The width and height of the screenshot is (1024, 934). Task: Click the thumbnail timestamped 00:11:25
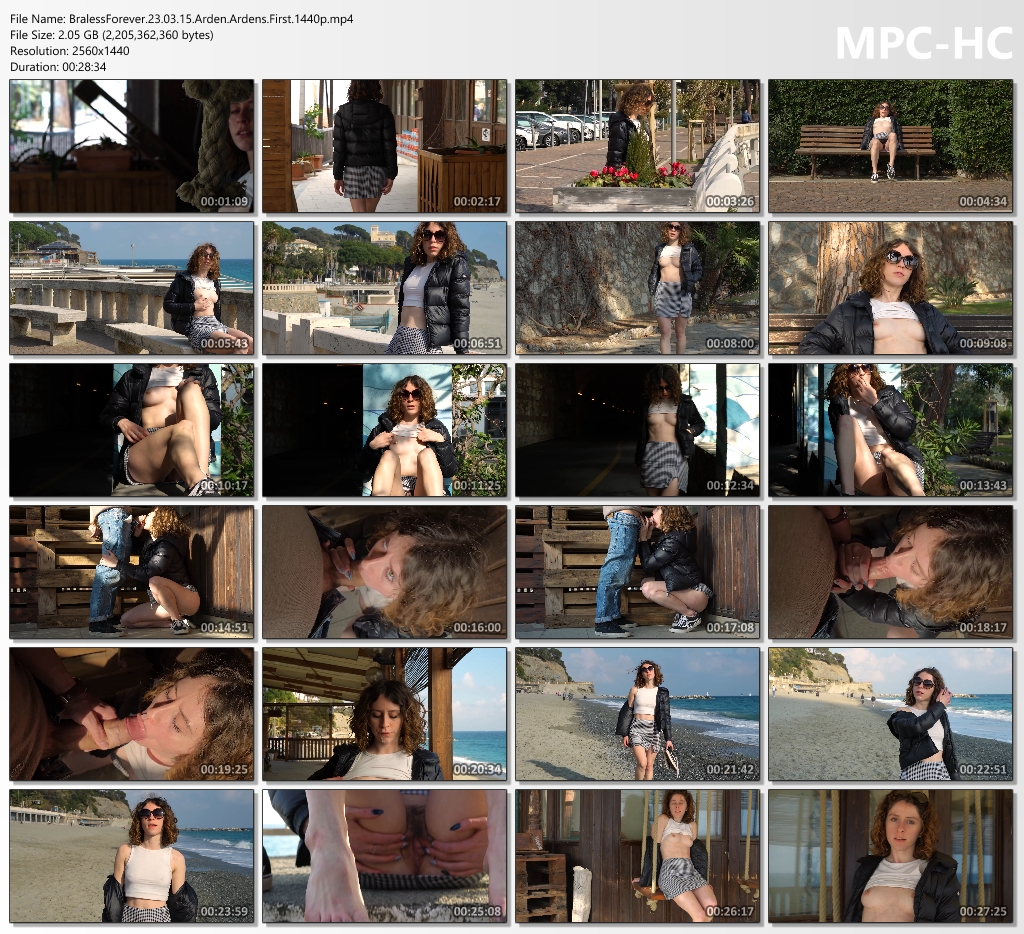(x=385, y=430)
